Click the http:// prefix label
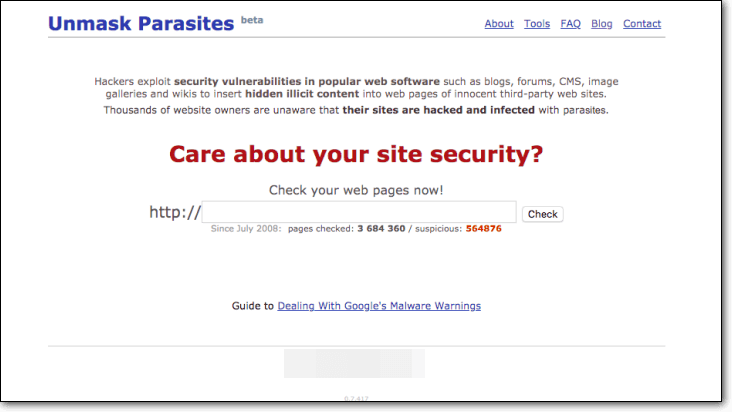 point(175,212)
